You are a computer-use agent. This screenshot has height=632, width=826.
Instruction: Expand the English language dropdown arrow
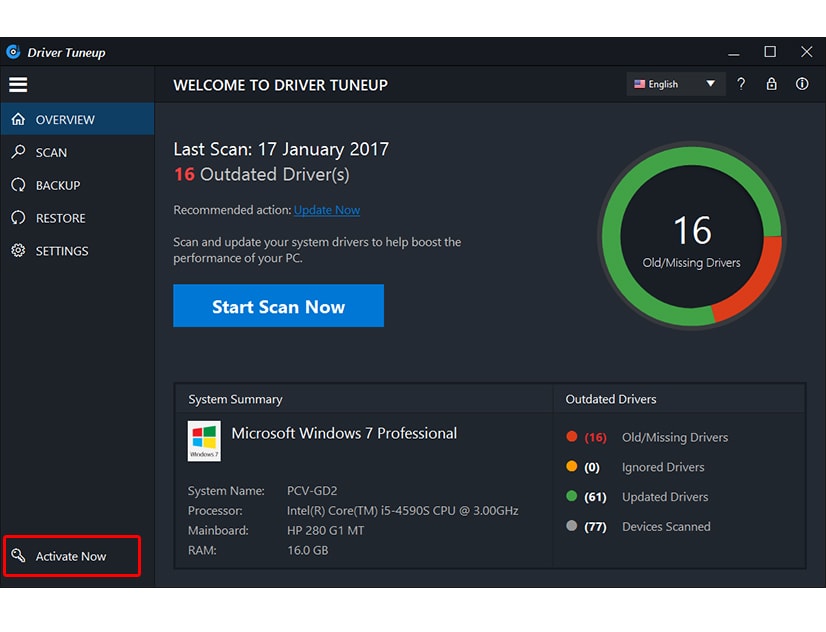(x=711, y=84)
